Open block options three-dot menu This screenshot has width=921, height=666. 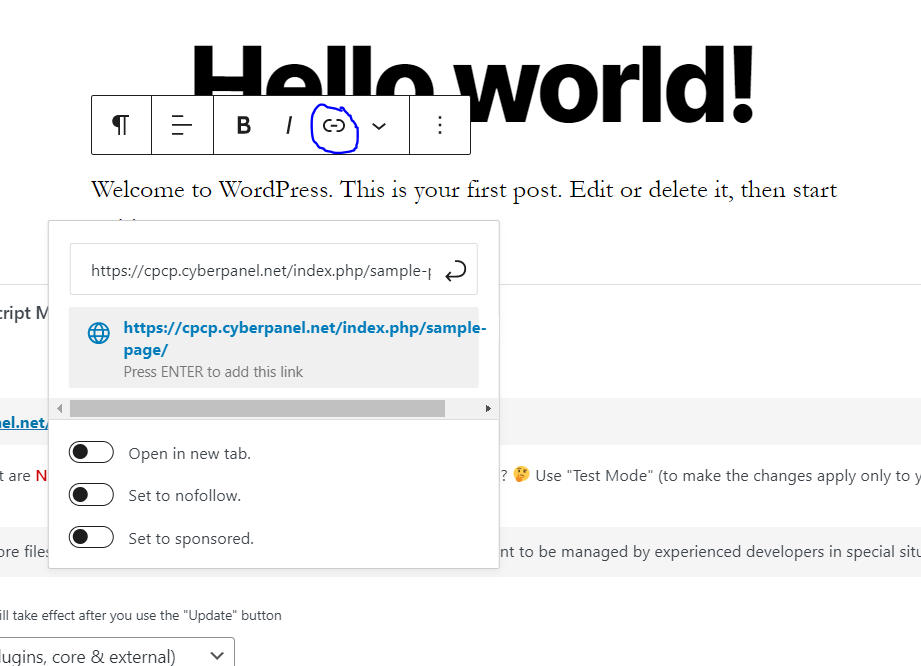(440, 125)
